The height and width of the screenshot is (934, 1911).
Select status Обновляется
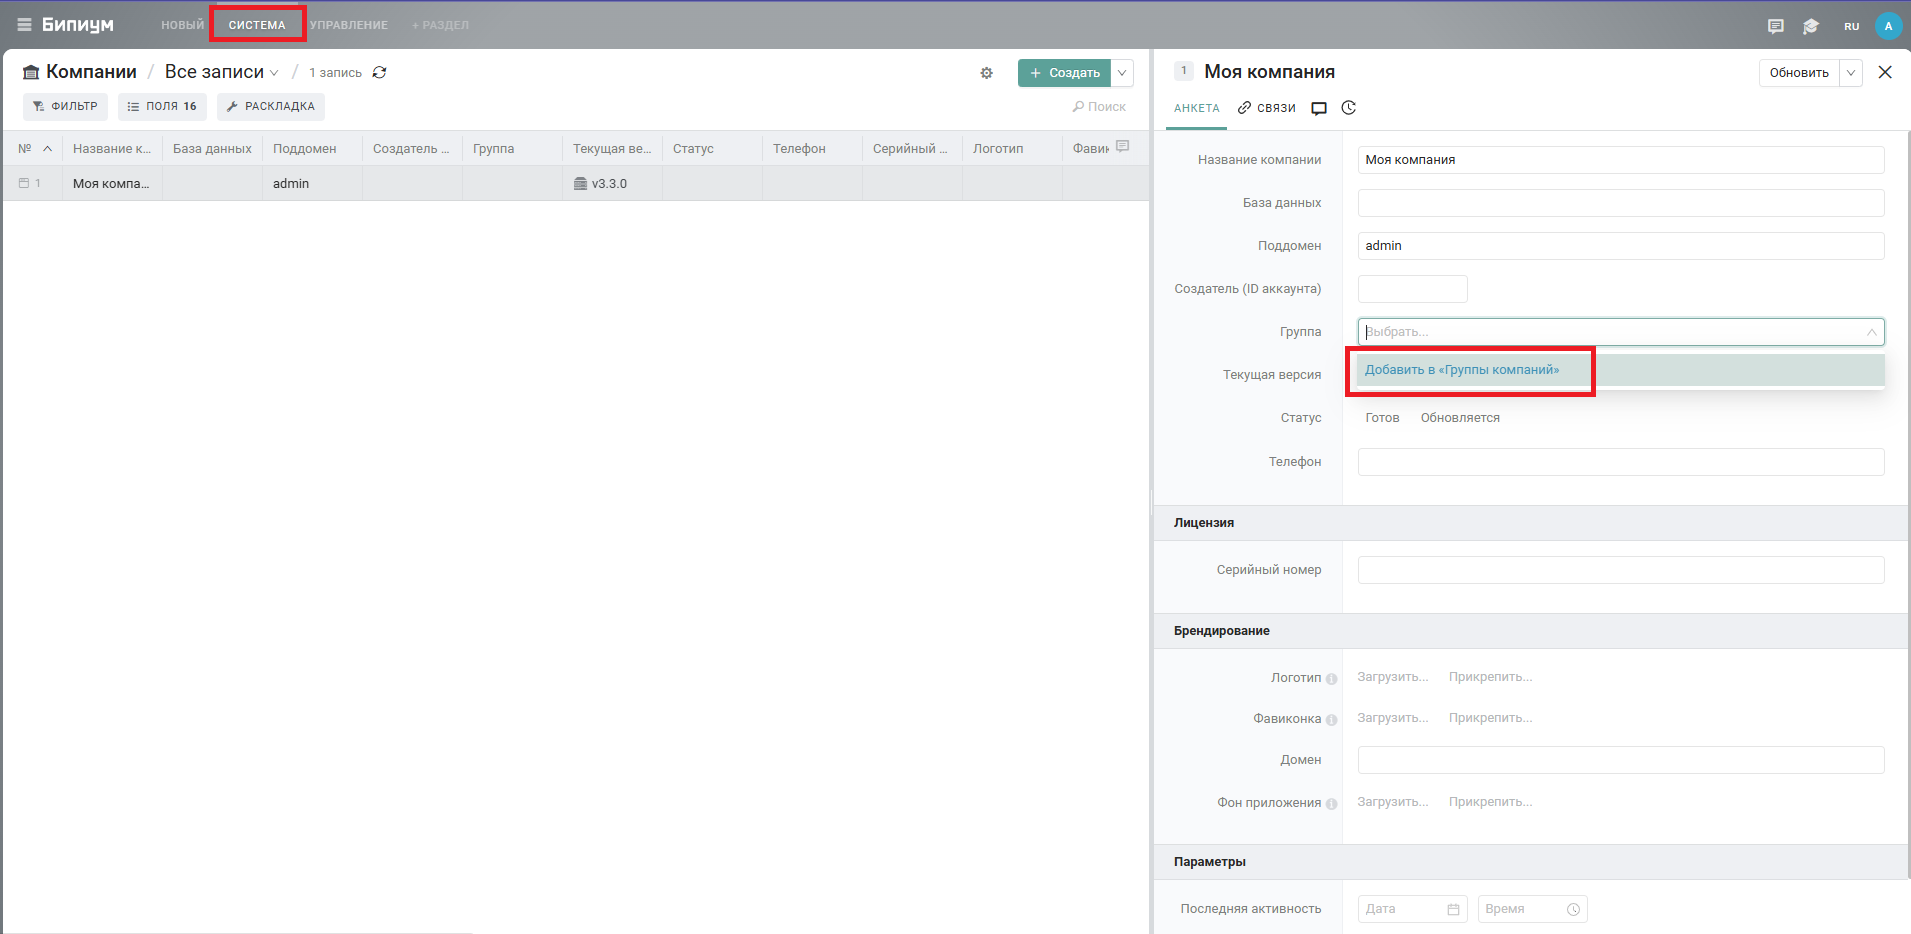point(1460,418)
